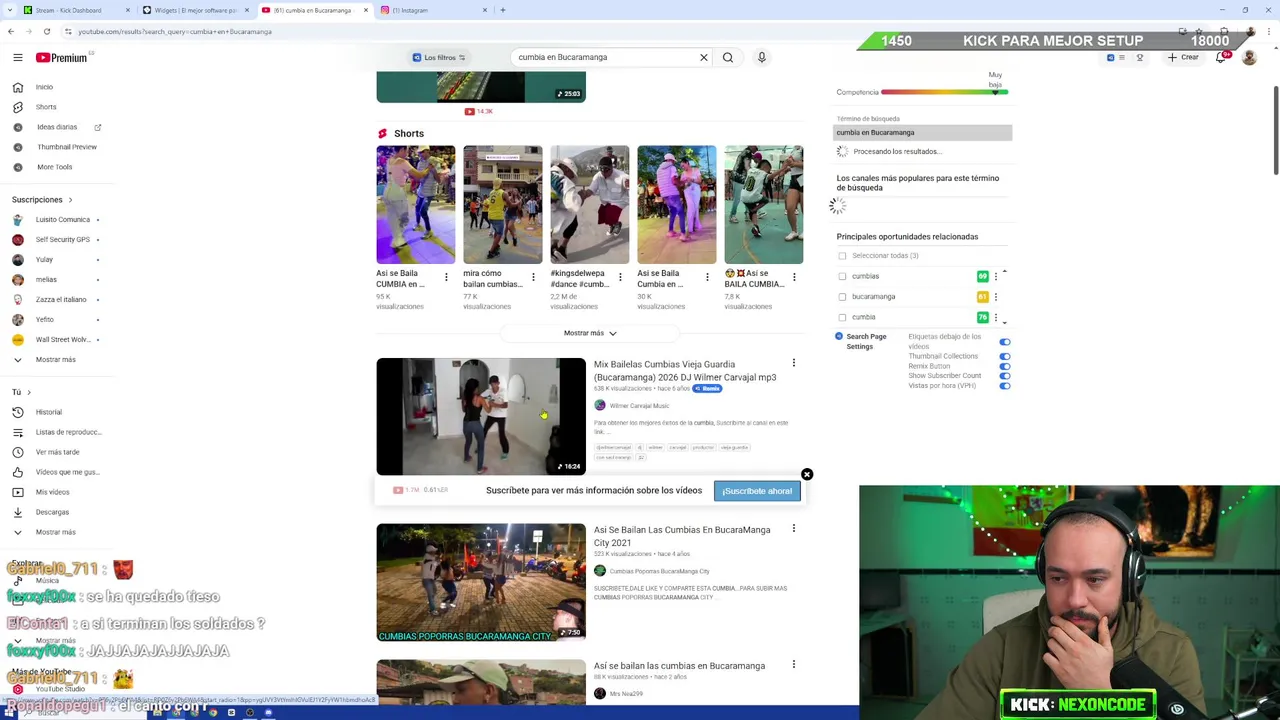Open the account avatar menu
The width and height of the screenshot is (1280, 720).
1249,57
